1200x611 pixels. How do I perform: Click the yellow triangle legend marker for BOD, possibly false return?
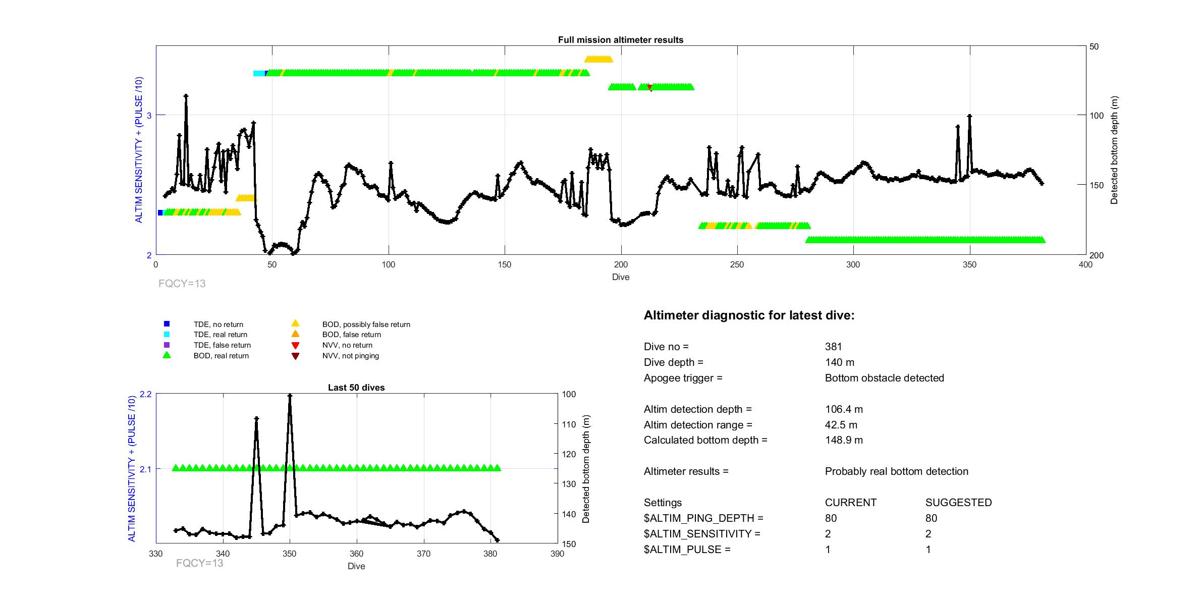click(295, 324)
